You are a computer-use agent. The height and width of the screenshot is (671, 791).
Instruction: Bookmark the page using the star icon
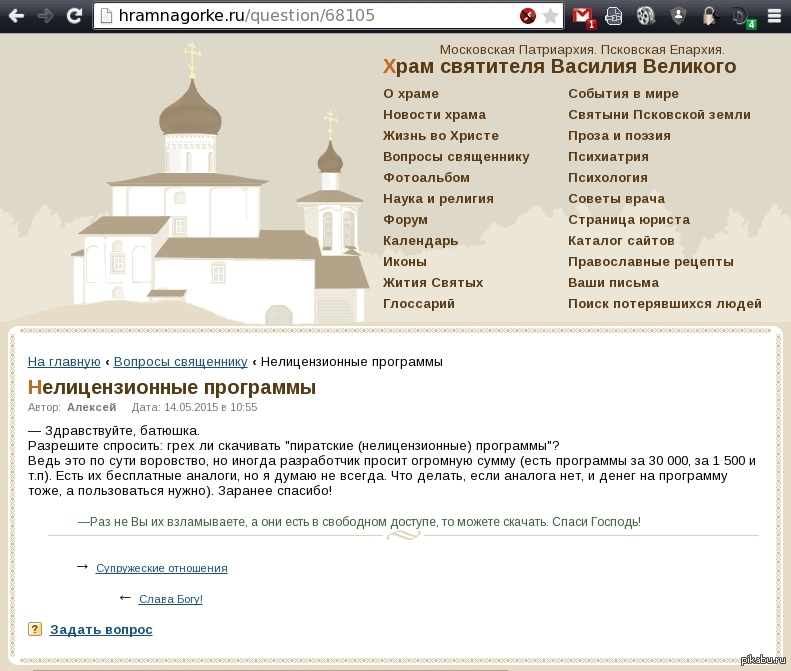coord(550,16)
